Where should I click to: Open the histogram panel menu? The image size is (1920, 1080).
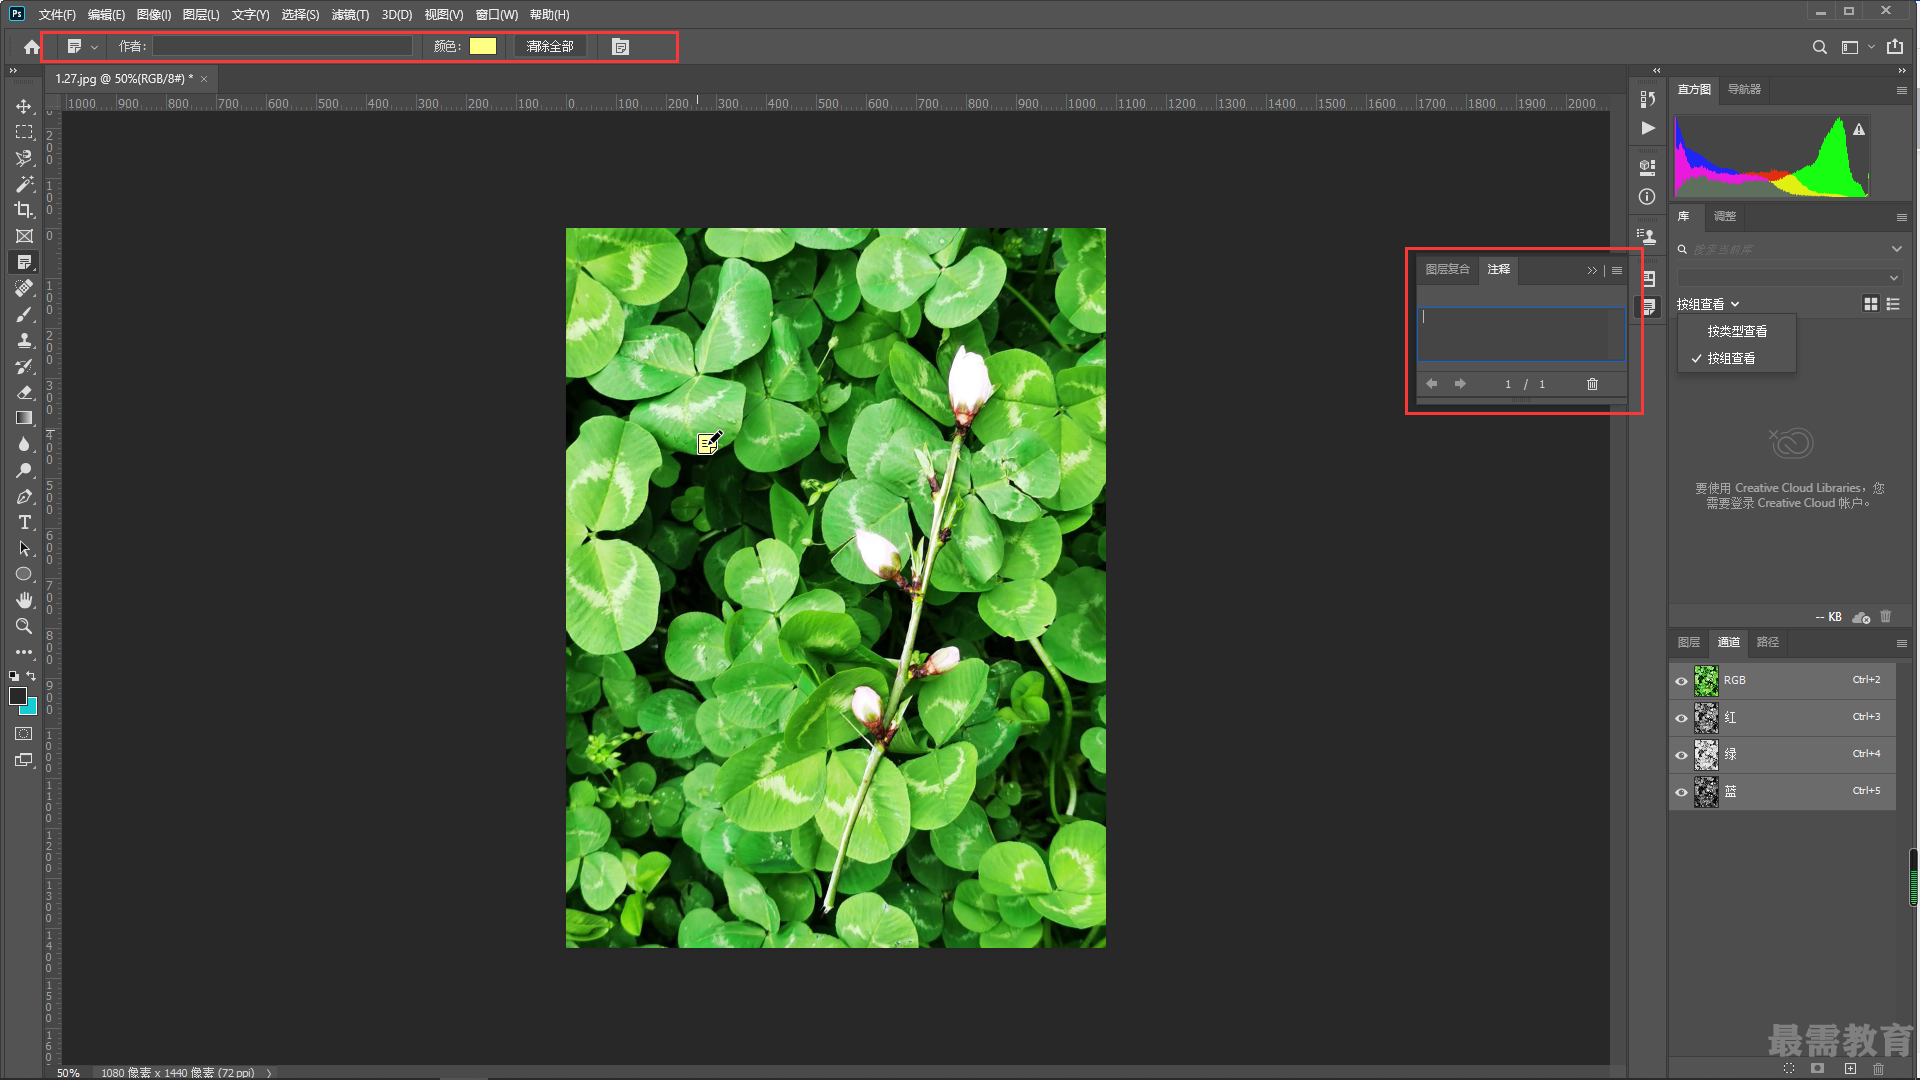click(x=1901, y=90)
